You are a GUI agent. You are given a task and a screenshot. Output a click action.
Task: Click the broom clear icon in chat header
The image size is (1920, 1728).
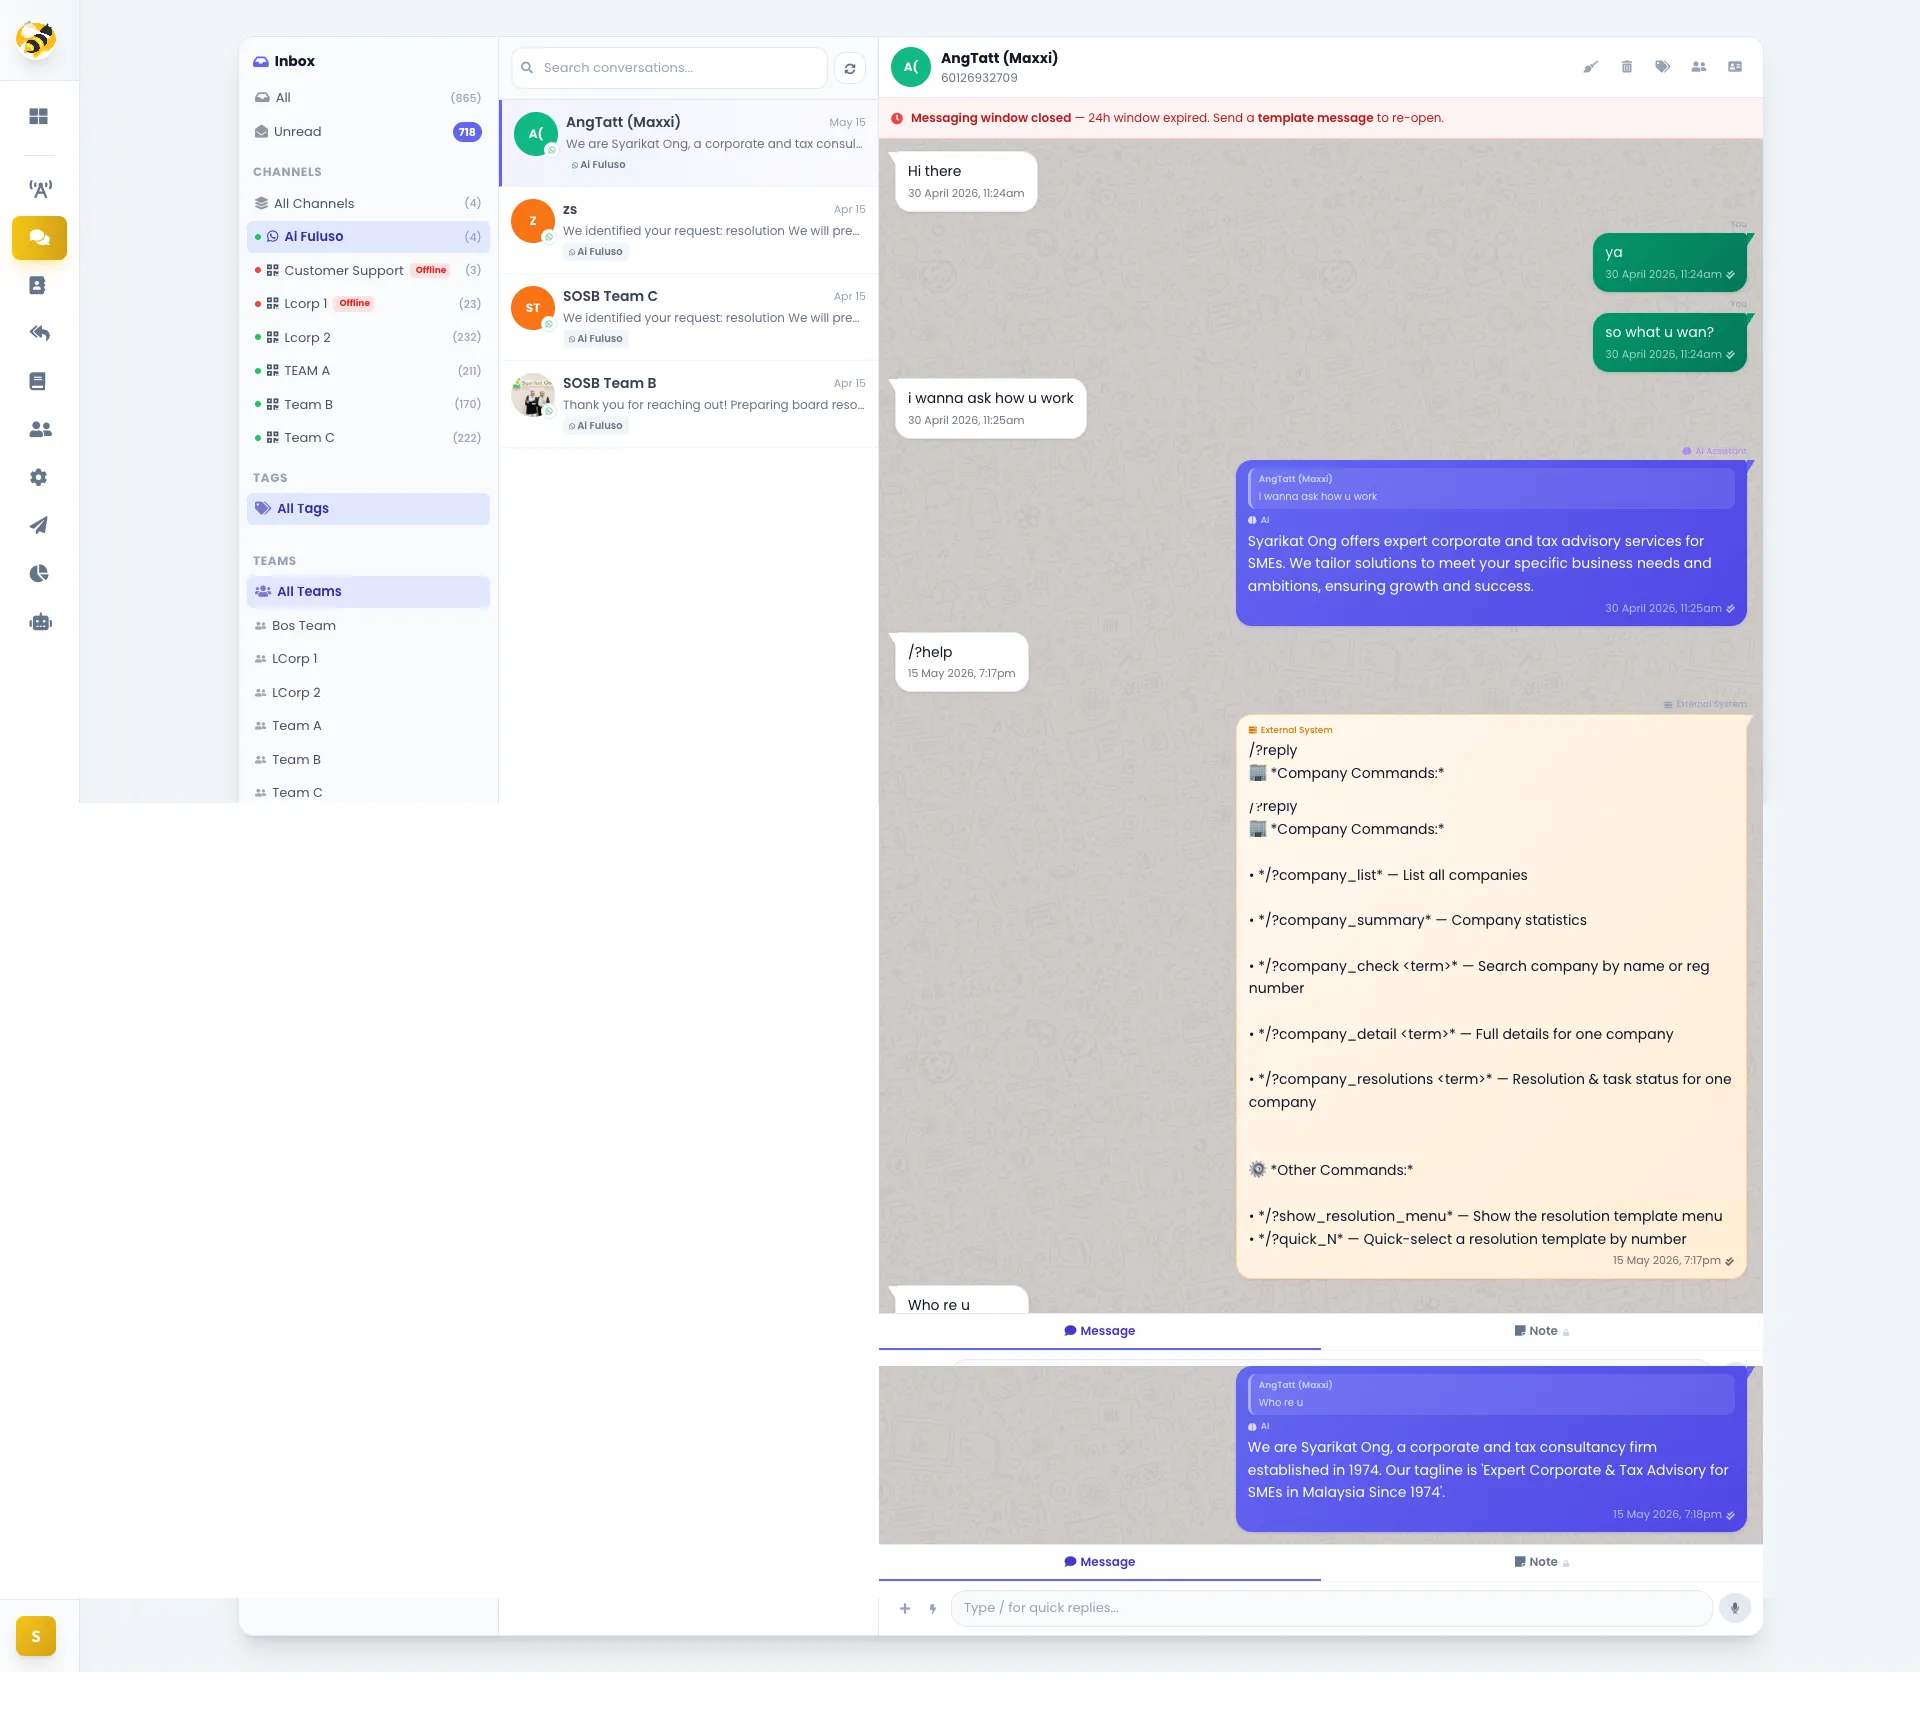[1591, 67]
